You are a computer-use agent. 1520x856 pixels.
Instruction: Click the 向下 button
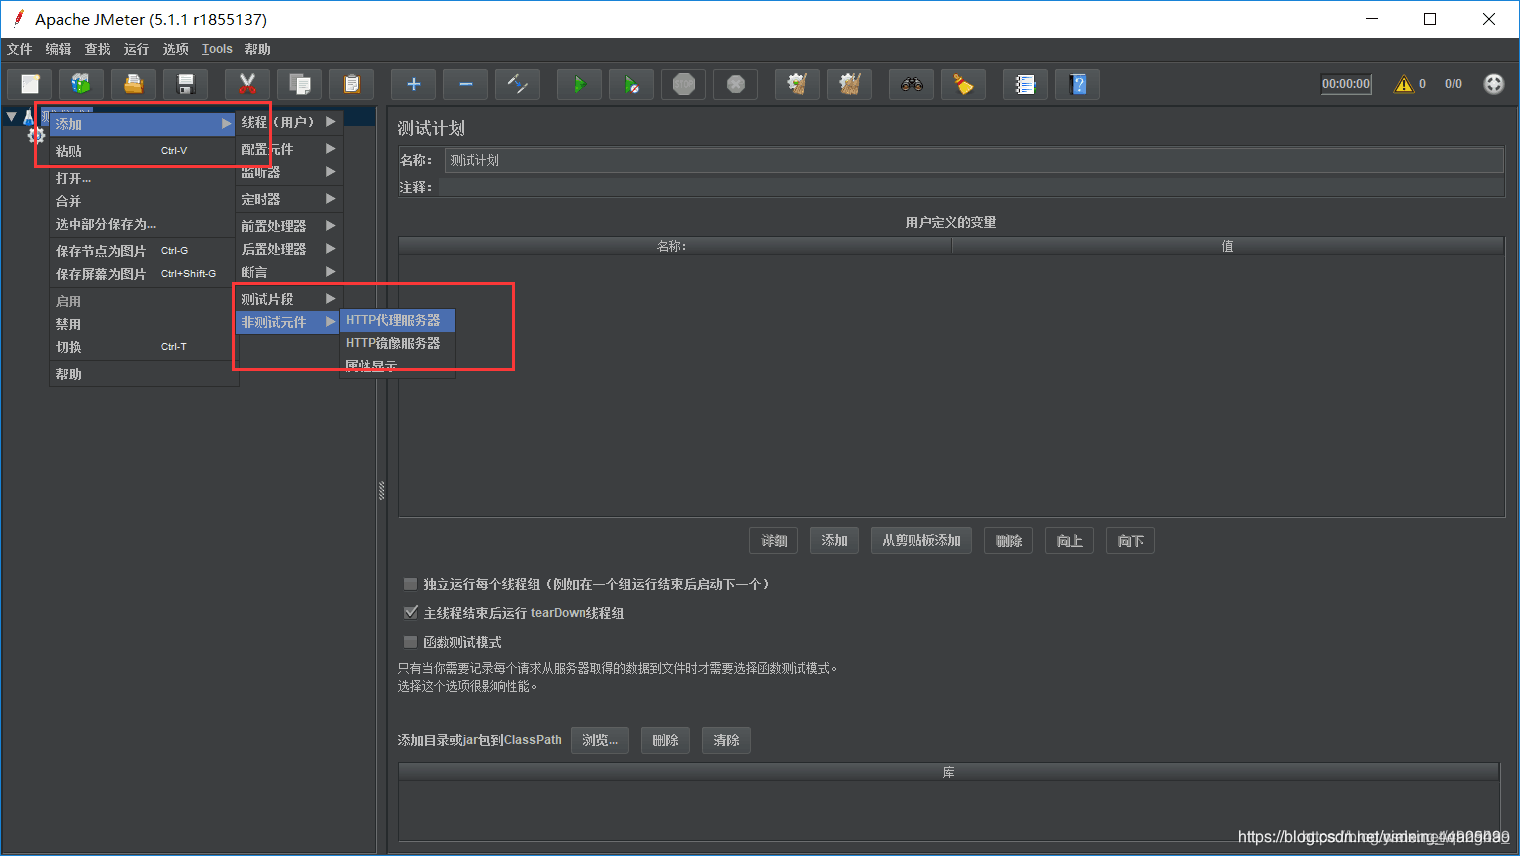[1130, 541]
